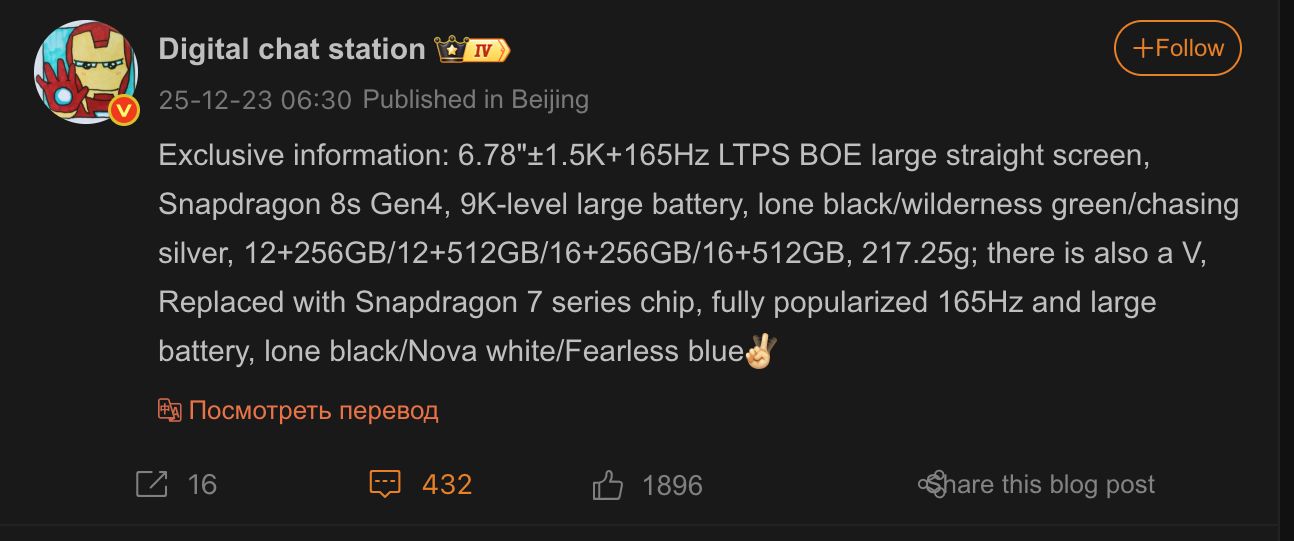Open comments via the speech bubble icon
Image resolution: width=1294 pixels, height=541 pixels.
(x=385, y=485)
